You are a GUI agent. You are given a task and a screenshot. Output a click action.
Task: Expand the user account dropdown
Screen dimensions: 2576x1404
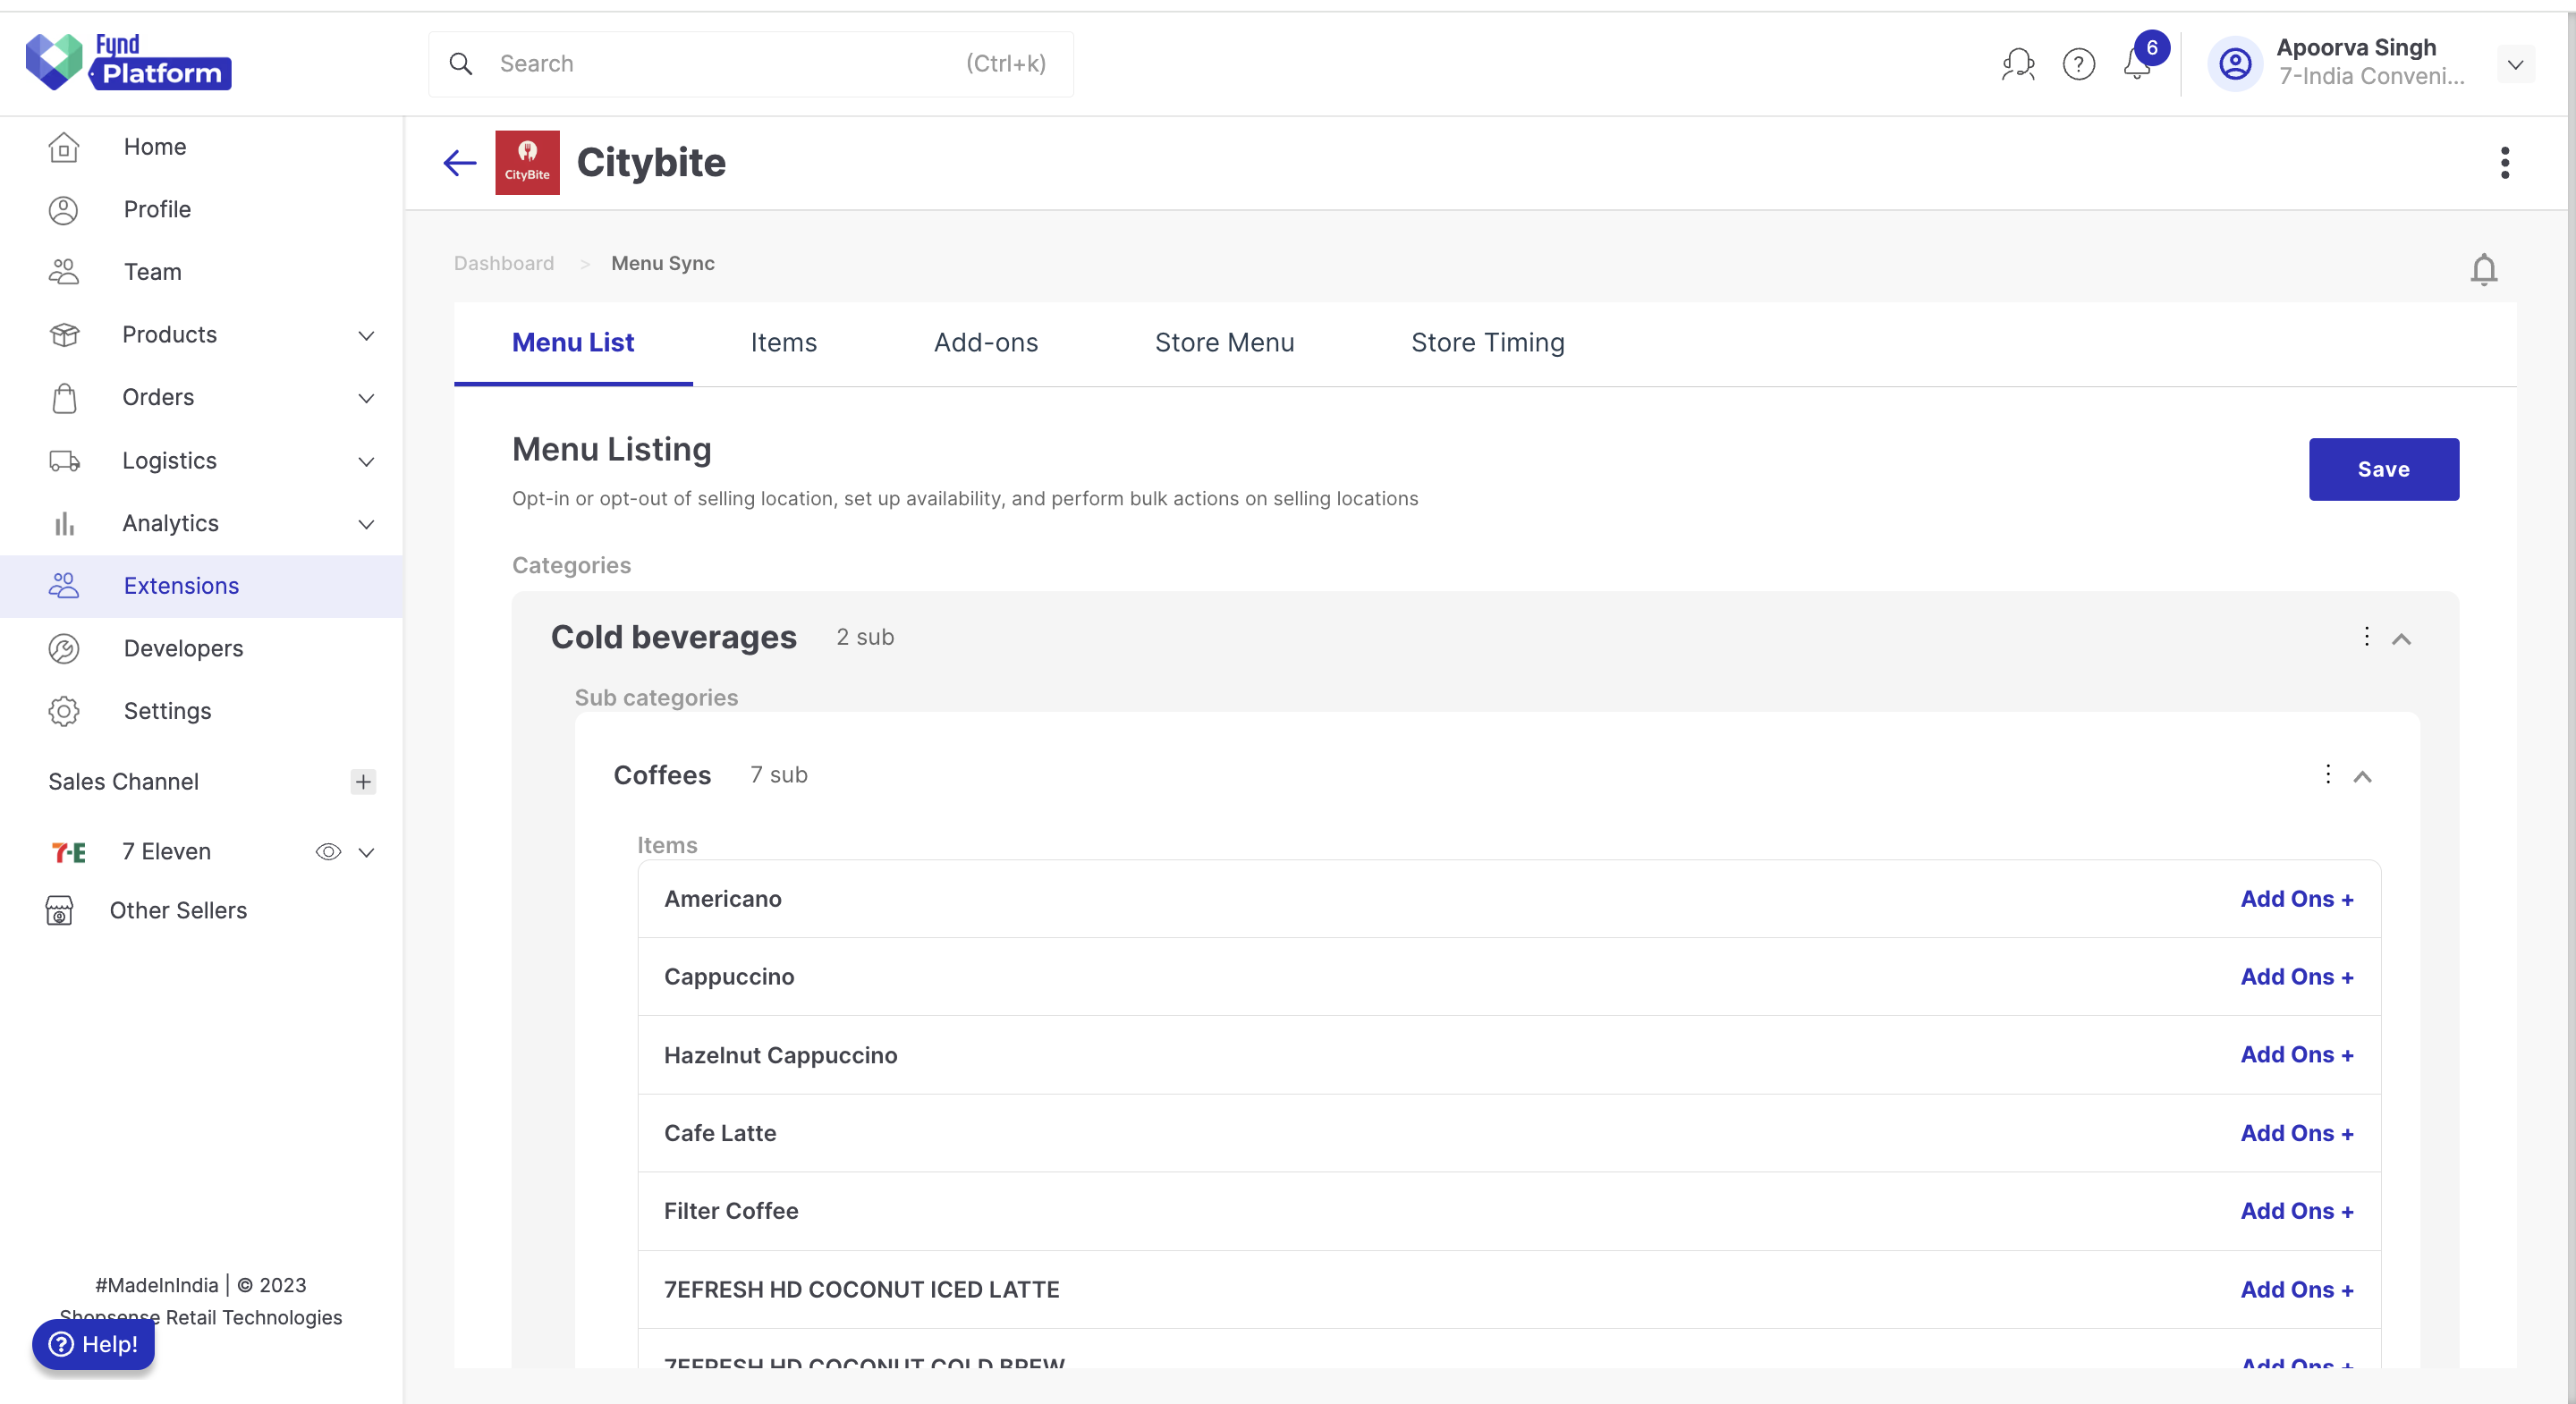point(2515,65)
